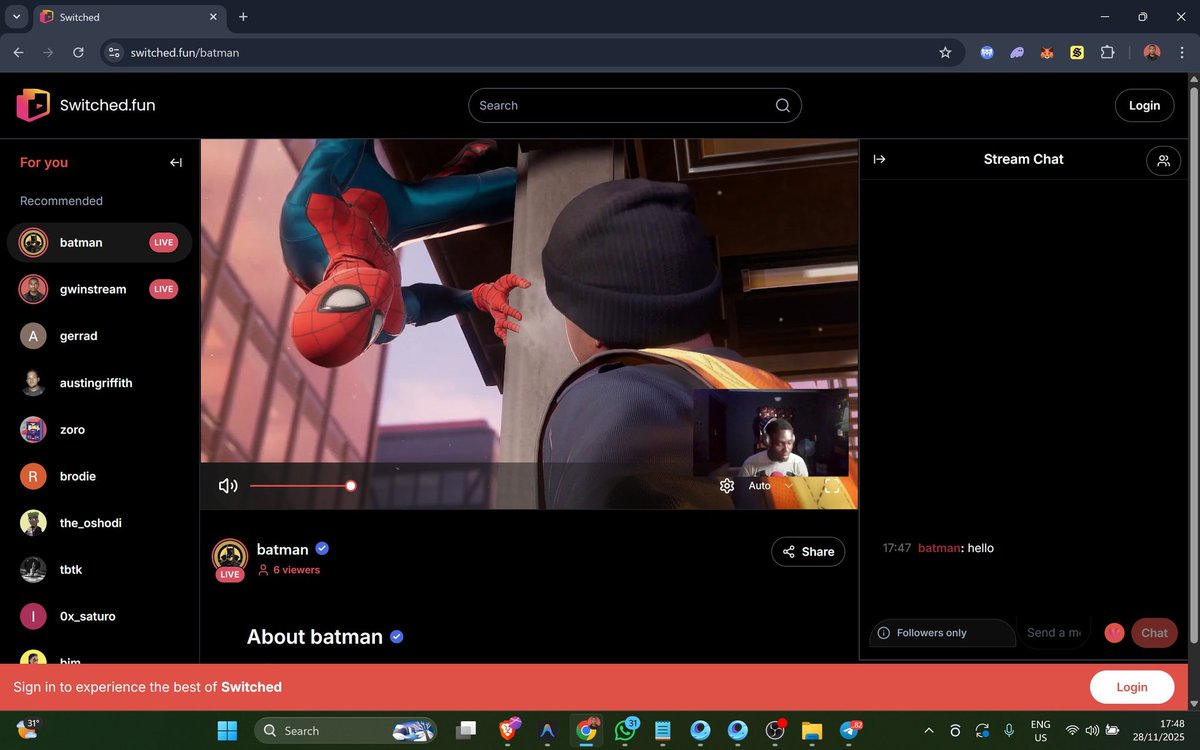Click batman's username in chat message
1200x750 pixels.
[x=939, y=548]
